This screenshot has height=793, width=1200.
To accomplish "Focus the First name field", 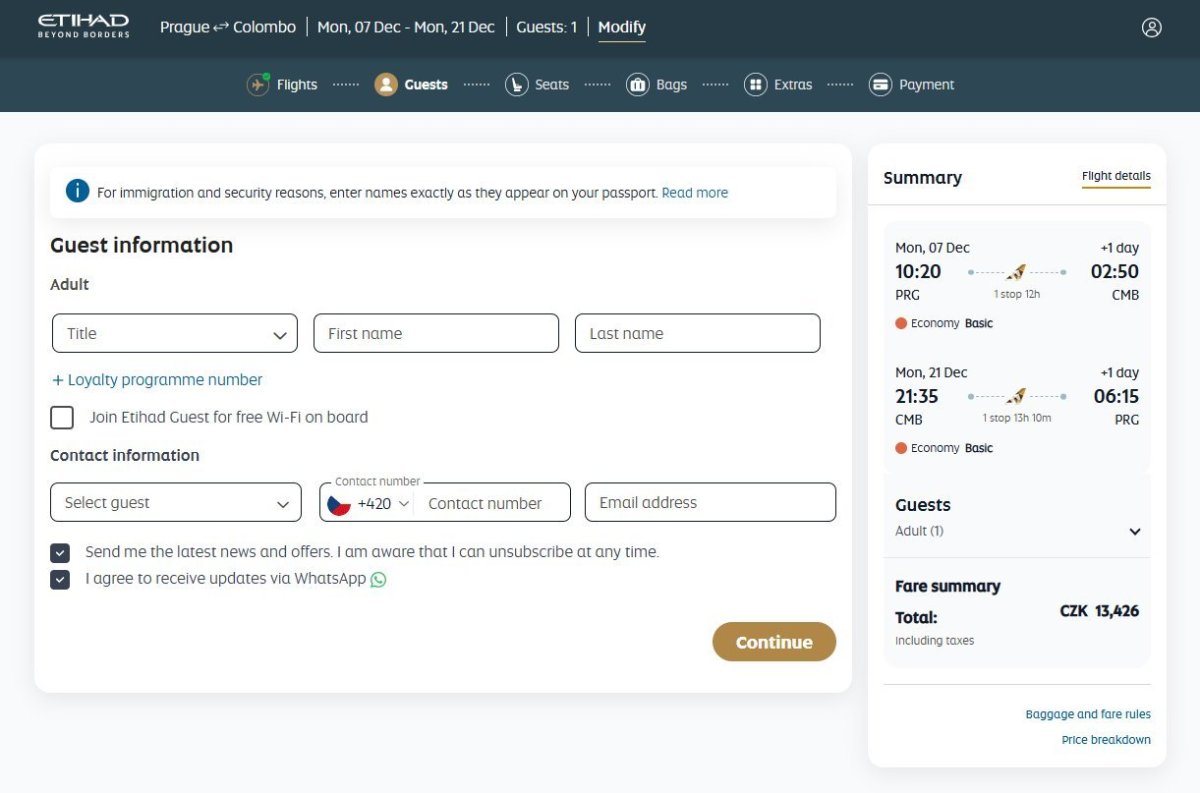I will (x=436, y=333).
